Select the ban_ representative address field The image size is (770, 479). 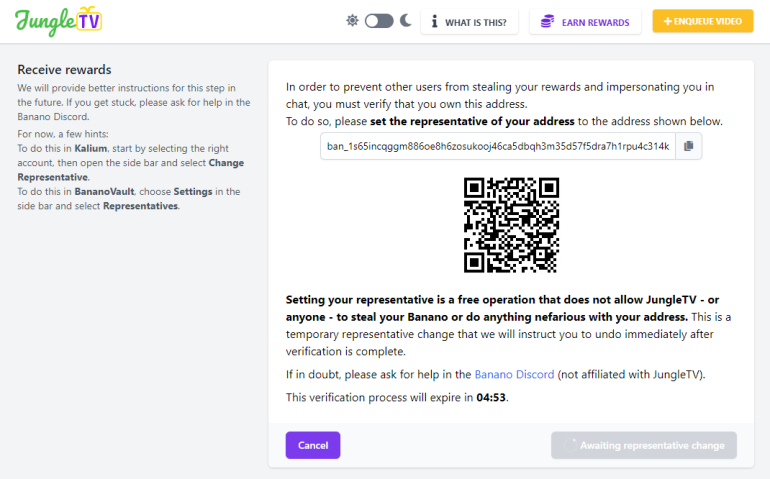tap(498, 146)
